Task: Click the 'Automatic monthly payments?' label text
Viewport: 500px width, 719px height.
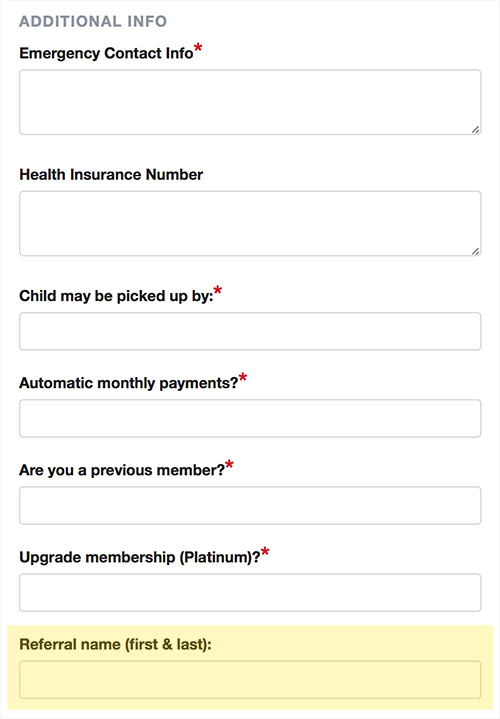Action: pos(128,383)
